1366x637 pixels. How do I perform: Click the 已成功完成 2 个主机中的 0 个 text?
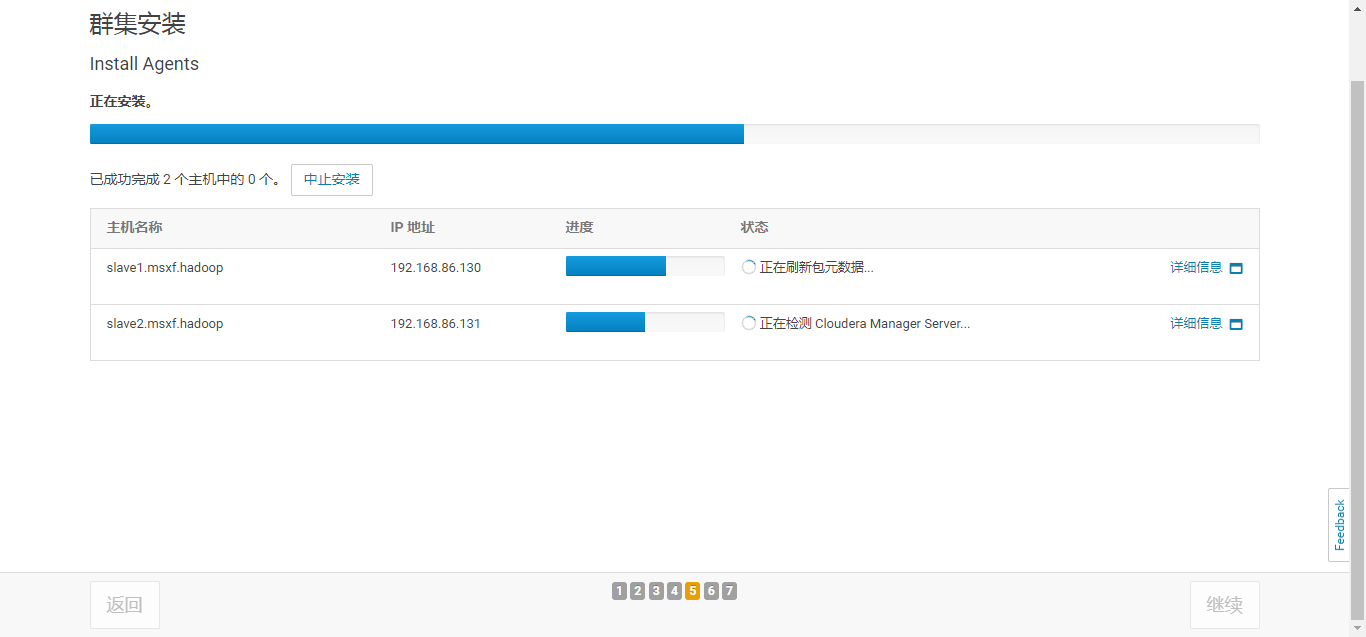tap(185, 180)
